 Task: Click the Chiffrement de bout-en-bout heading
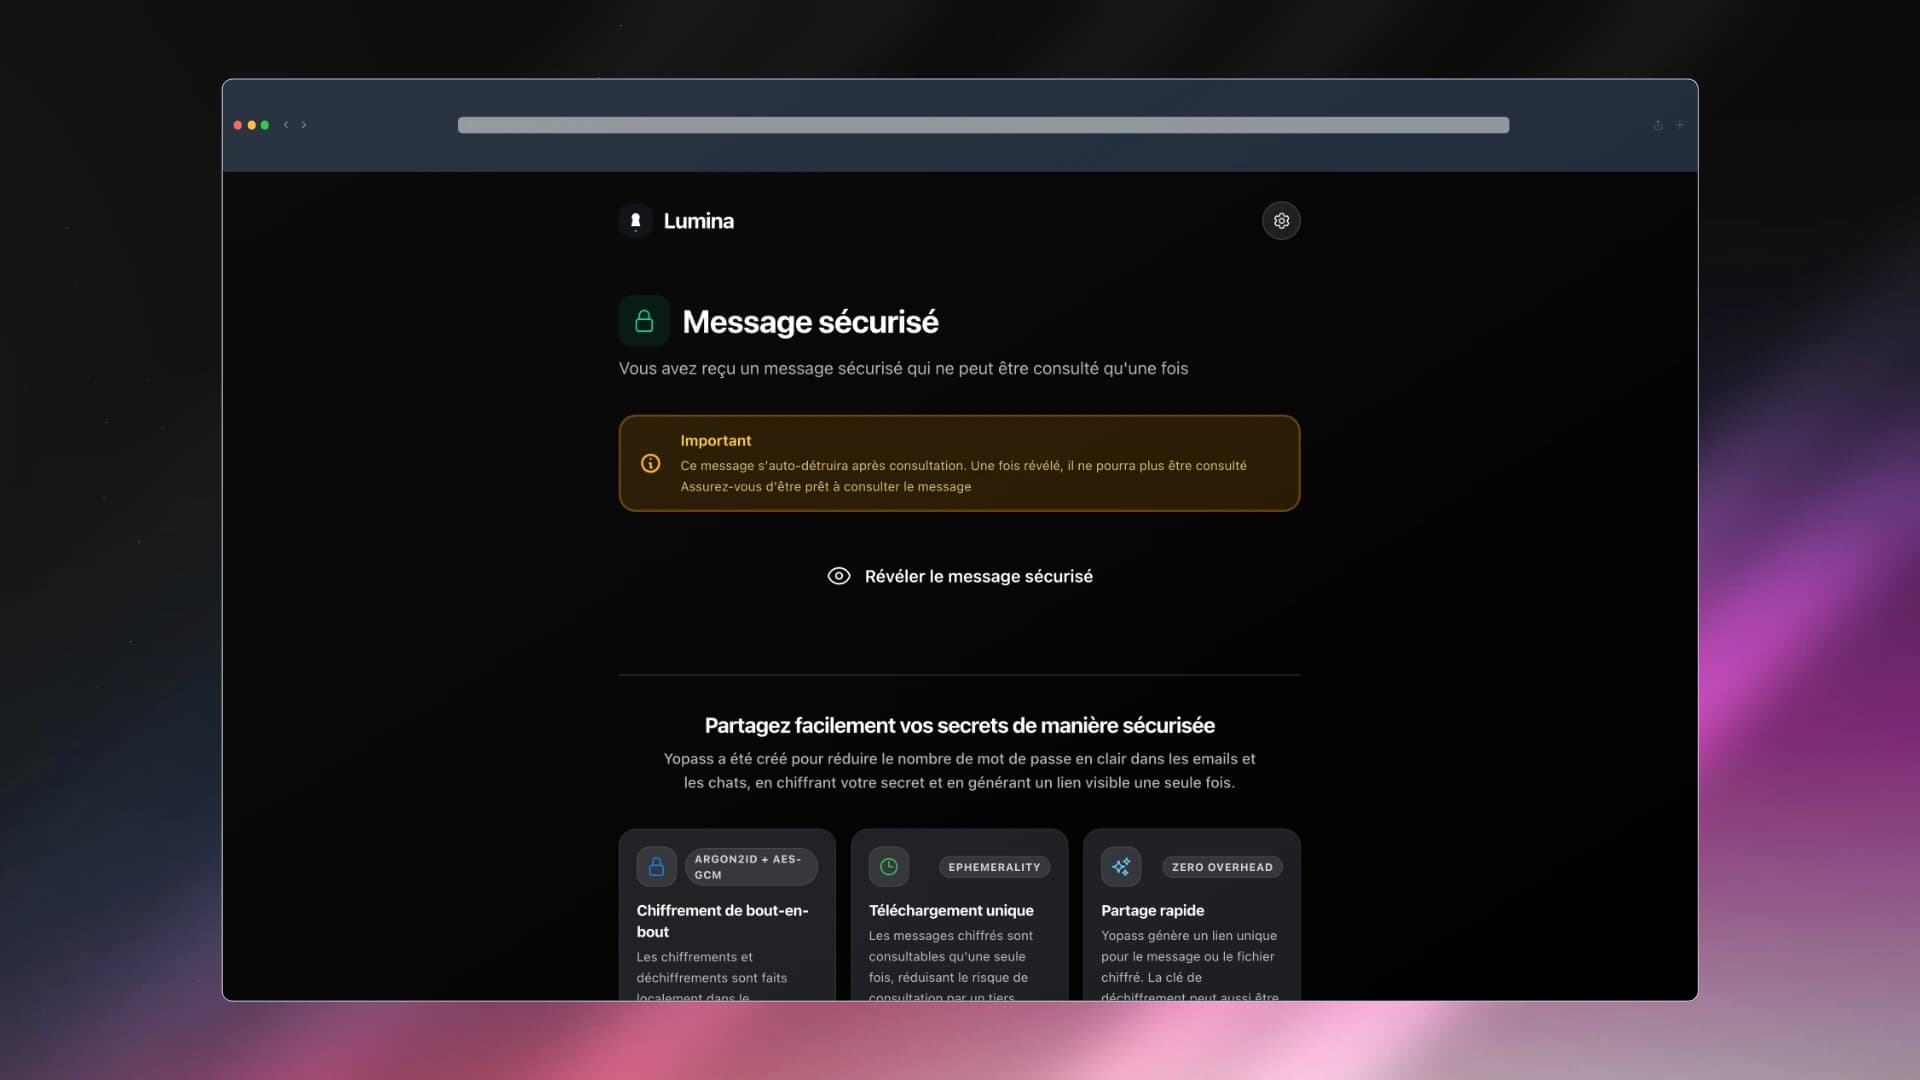[722, 921]
